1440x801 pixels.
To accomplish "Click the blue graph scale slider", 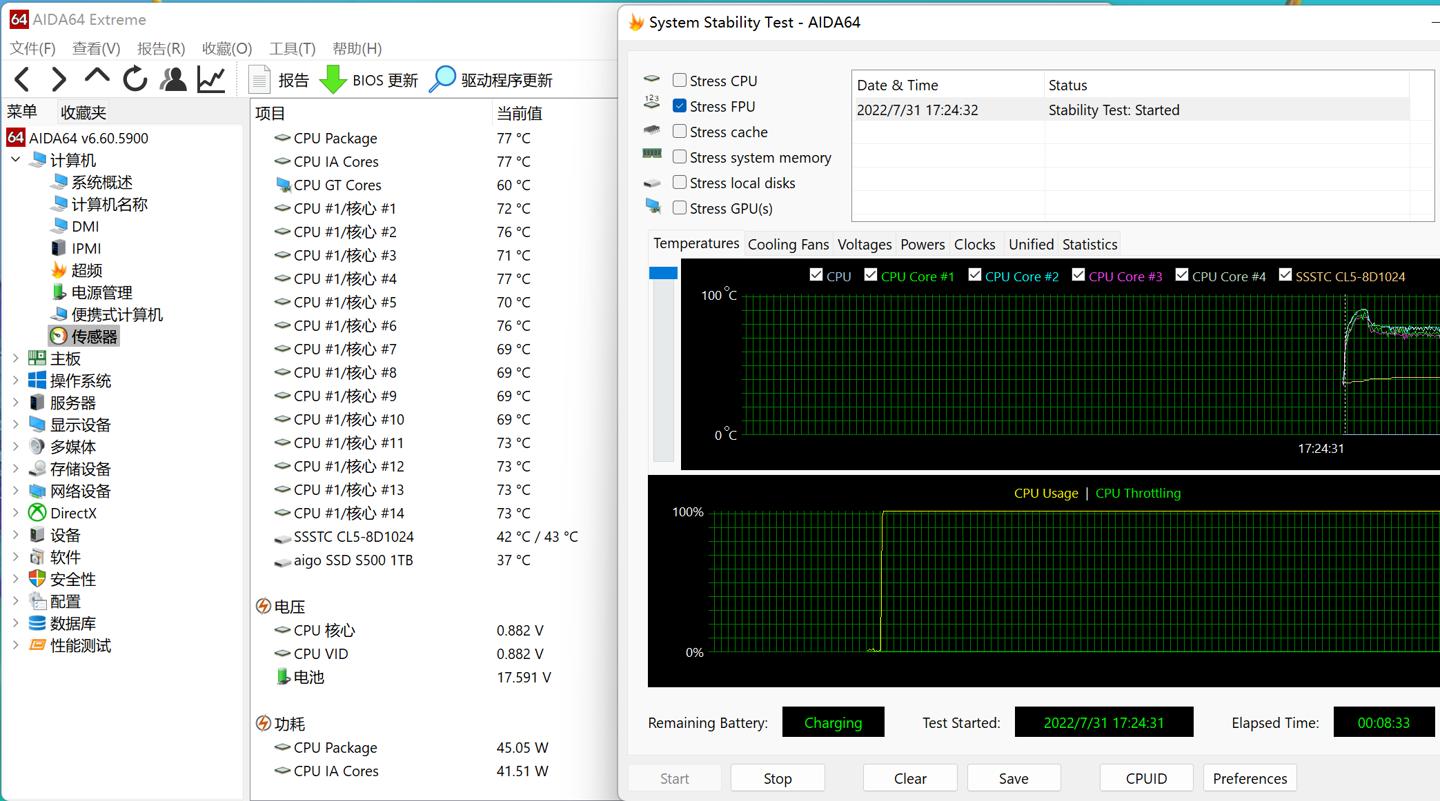I will click(x=663, y=273).
